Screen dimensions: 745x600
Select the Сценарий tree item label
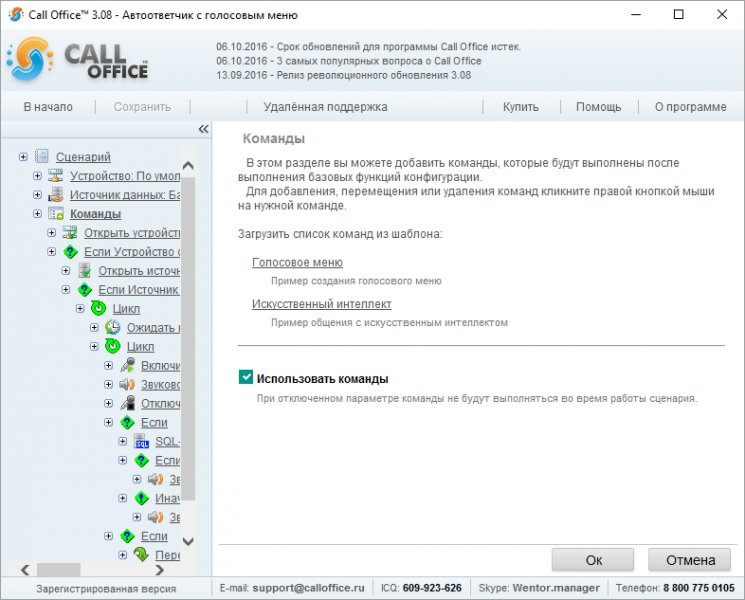pos(83,157)
